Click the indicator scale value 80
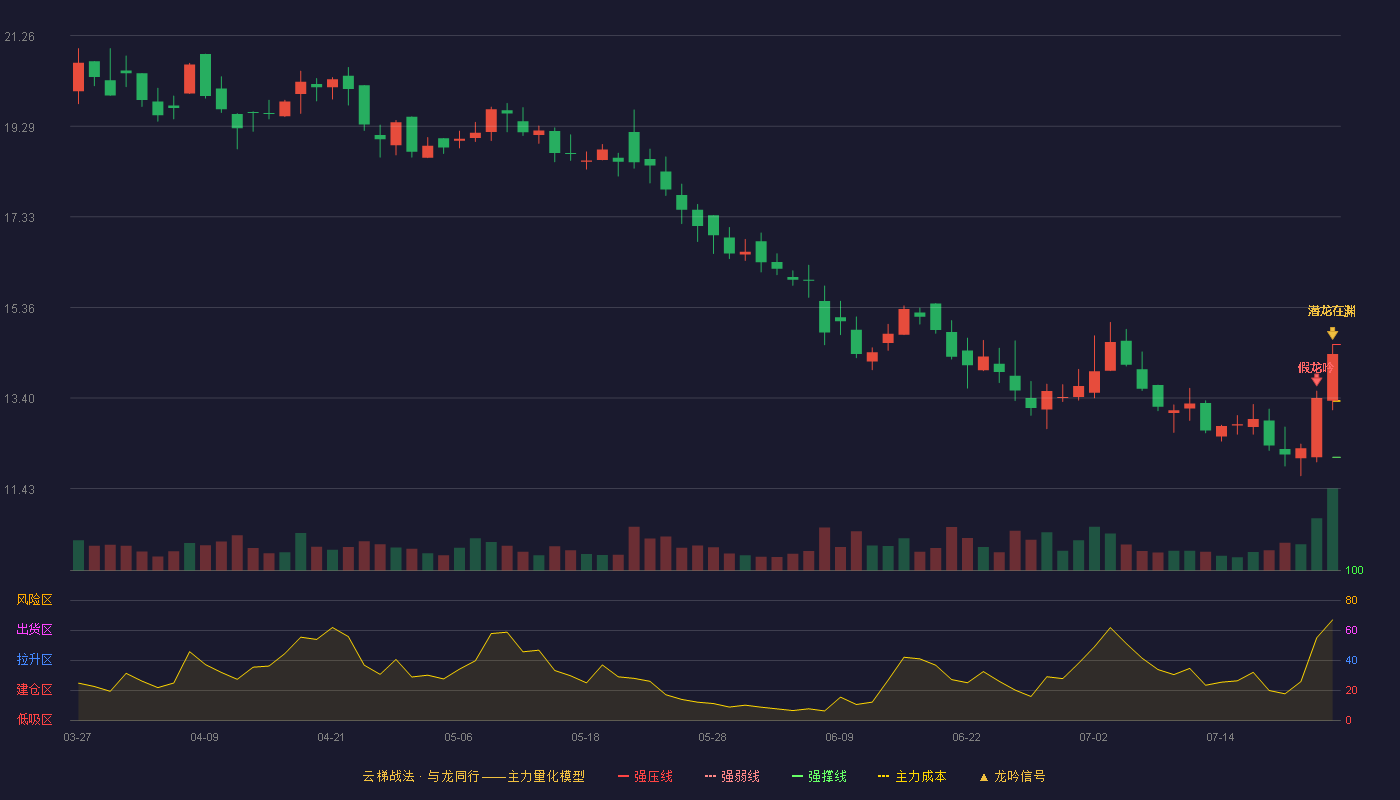Image resolution: width=1400 pixels, height=800 pixels. point(1351,600)
